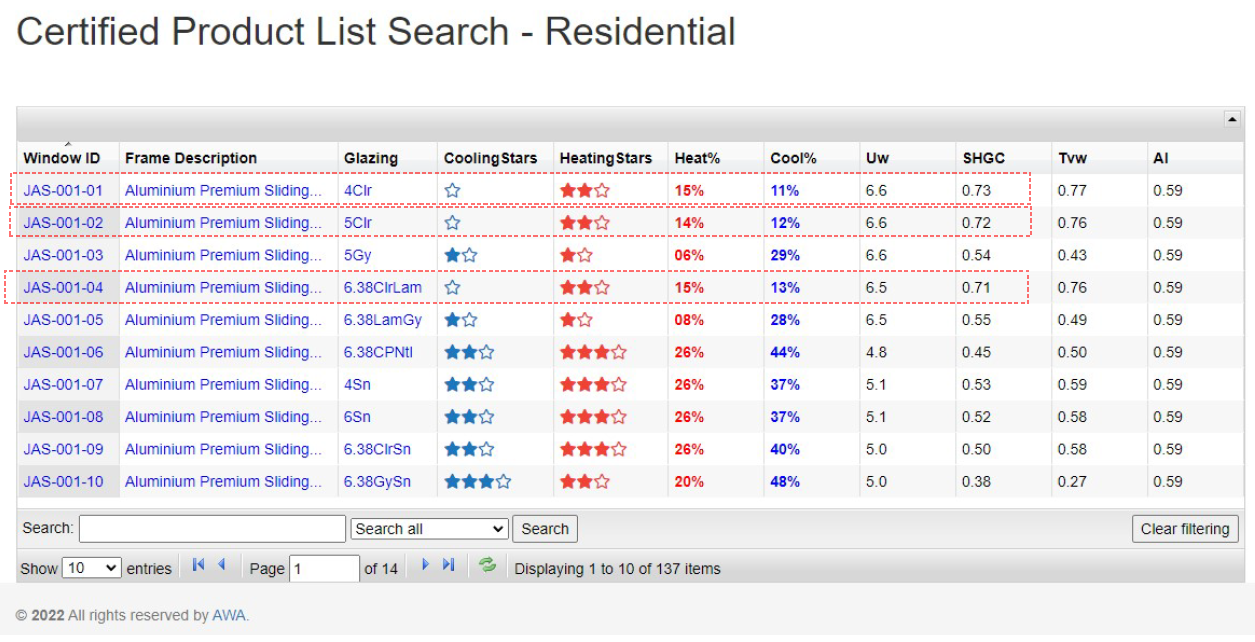Jump to last page of results
The width and height of the screenshot is (1255, 642).
coord(448,565)
